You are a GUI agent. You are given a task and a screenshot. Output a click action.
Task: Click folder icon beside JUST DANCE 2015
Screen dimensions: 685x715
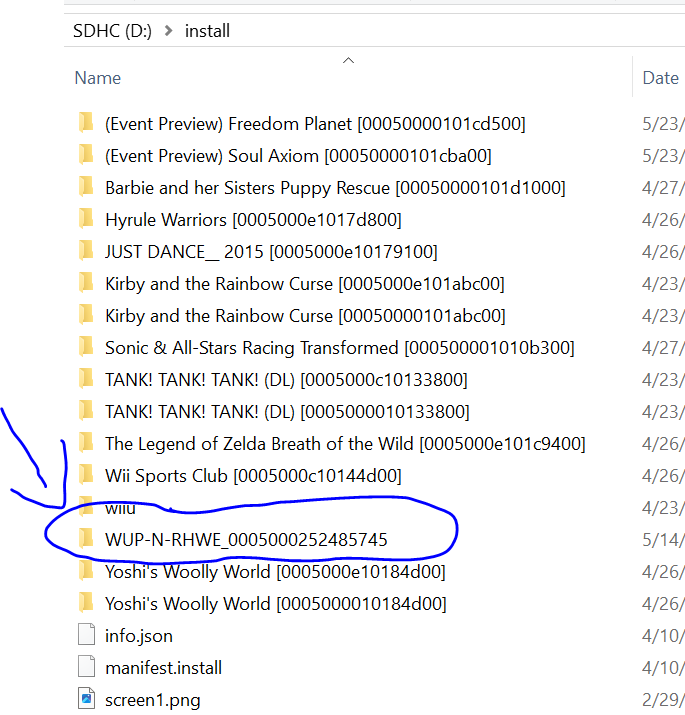click(86, 251)
